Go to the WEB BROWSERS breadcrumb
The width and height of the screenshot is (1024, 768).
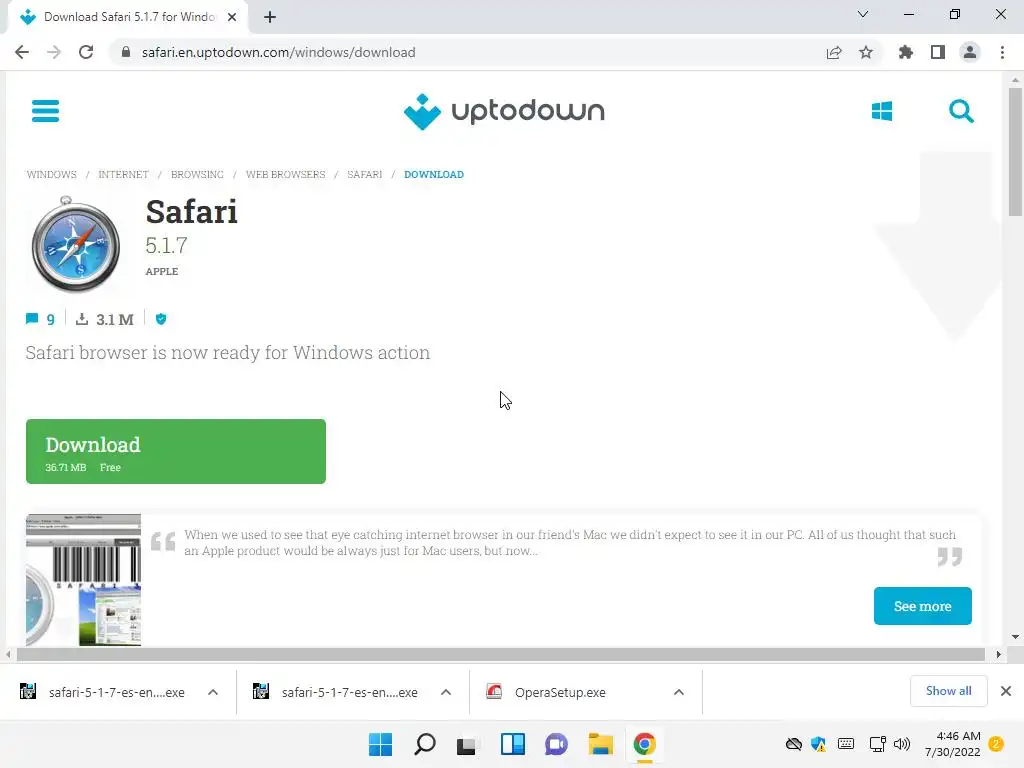[285, 174]
